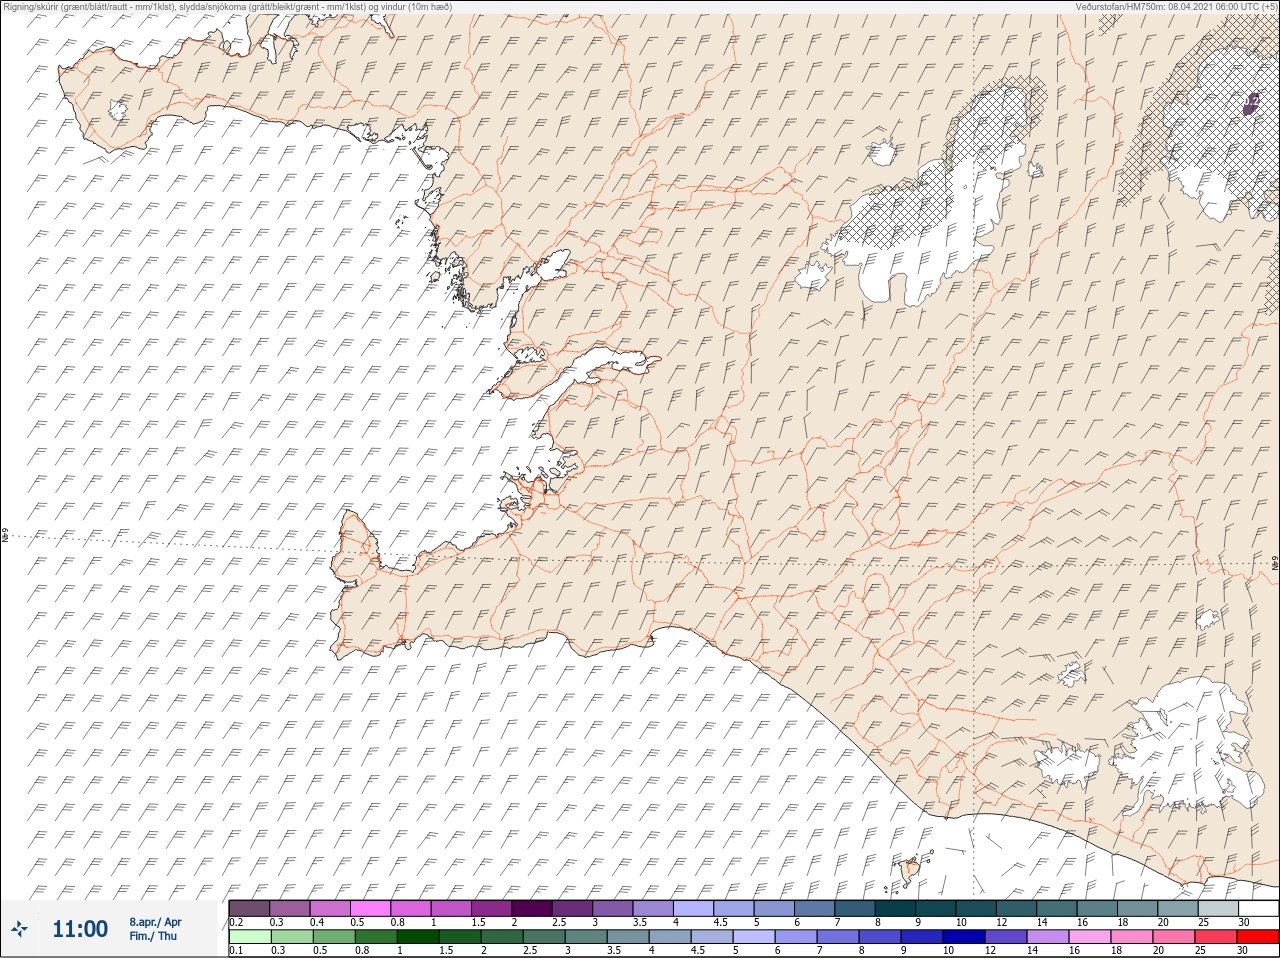Click the 'Fim./ Thu' weekday text
This screenshot has height=958, width=1280.
pyautogui.click(x=152, y=936)
